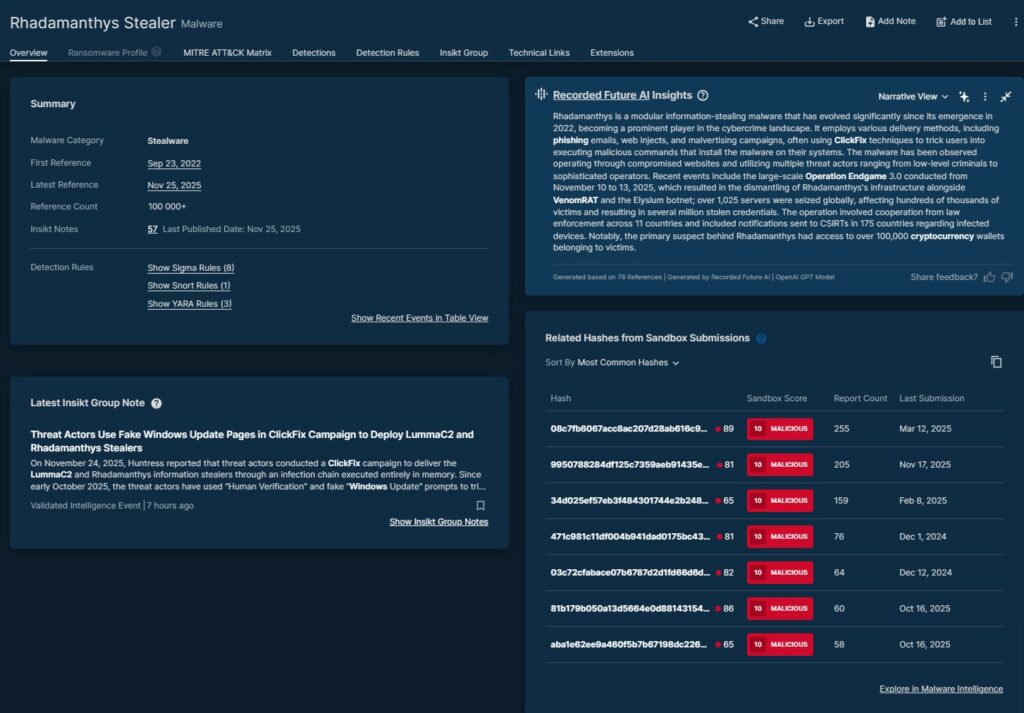The image size is (1024, 713).
Task: Give thumbs up feedback on AI Insights
Action: click(989, 277)
